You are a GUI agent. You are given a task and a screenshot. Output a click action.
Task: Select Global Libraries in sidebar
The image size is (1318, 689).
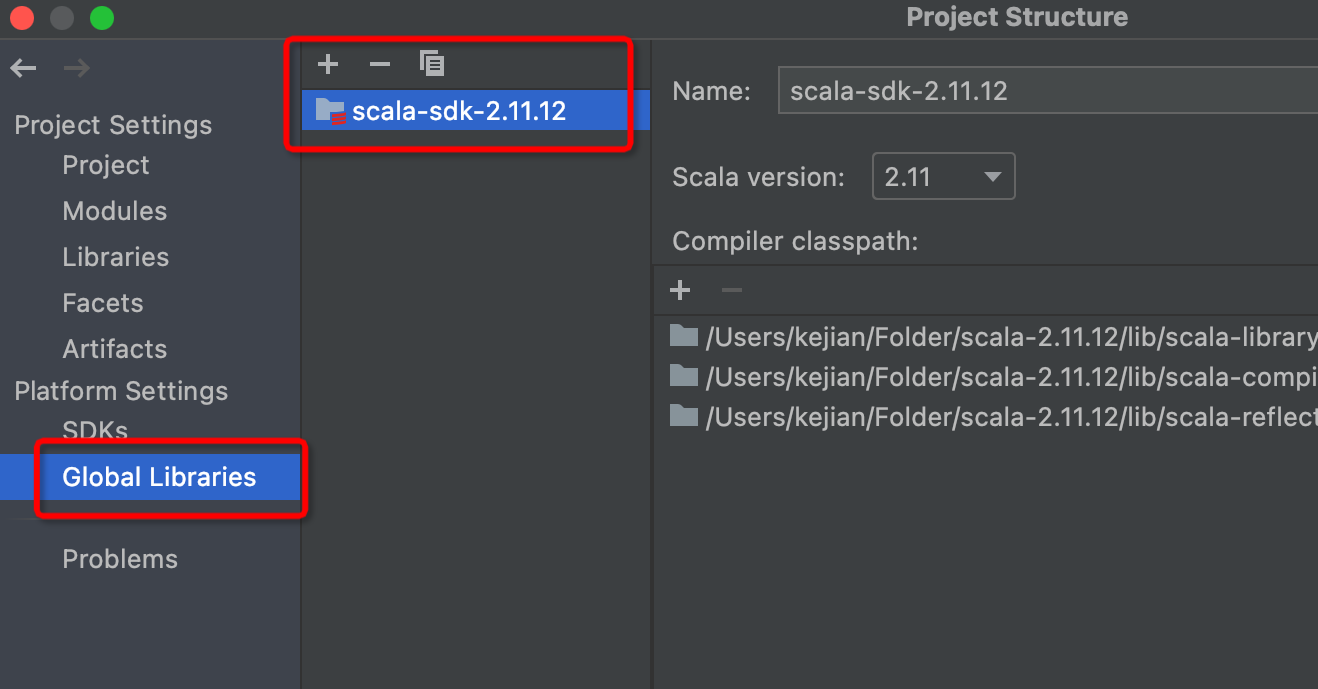(159, 477)
